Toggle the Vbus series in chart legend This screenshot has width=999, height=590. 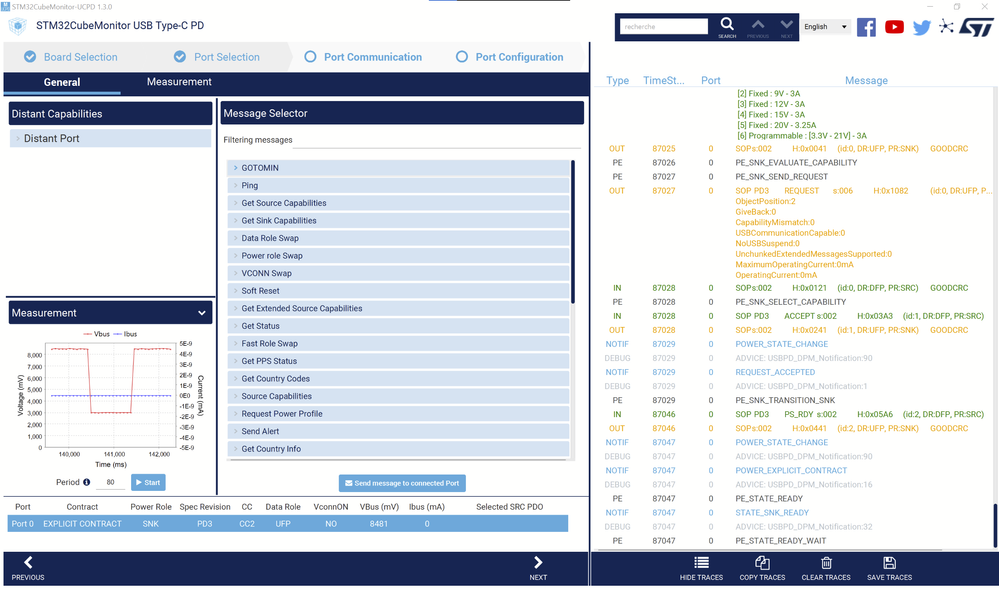point(96,334)
